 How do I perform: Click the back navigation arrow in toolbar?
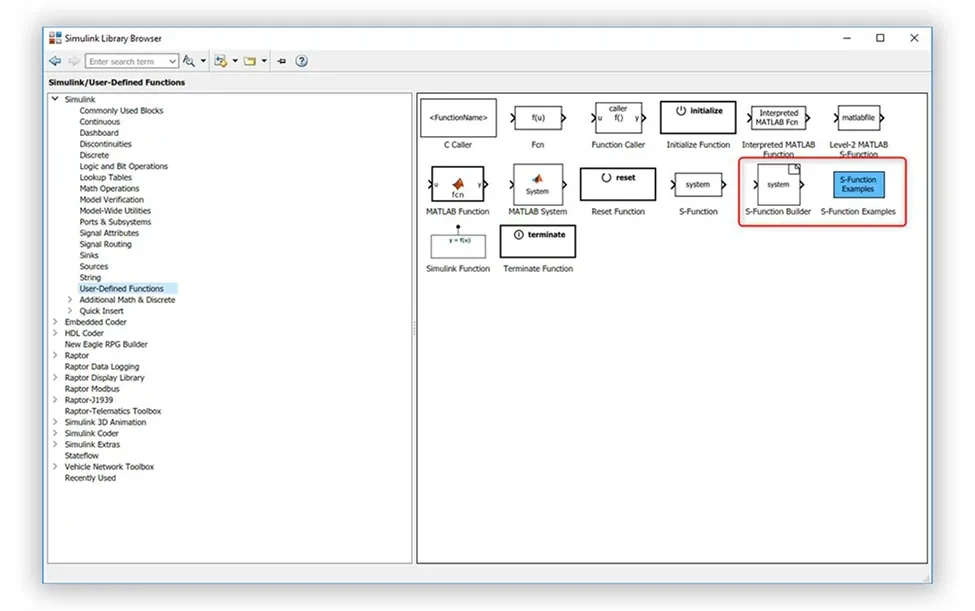[x=55, y=61]
